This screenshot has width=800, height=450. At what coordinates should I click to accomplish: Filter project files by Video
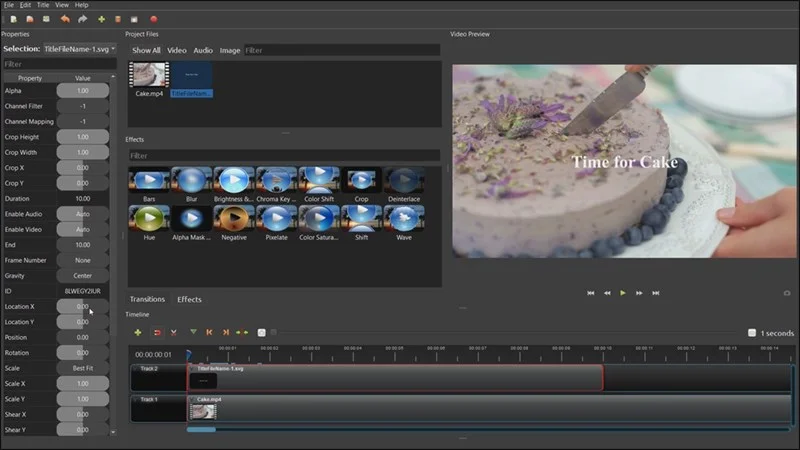point(177,50)
